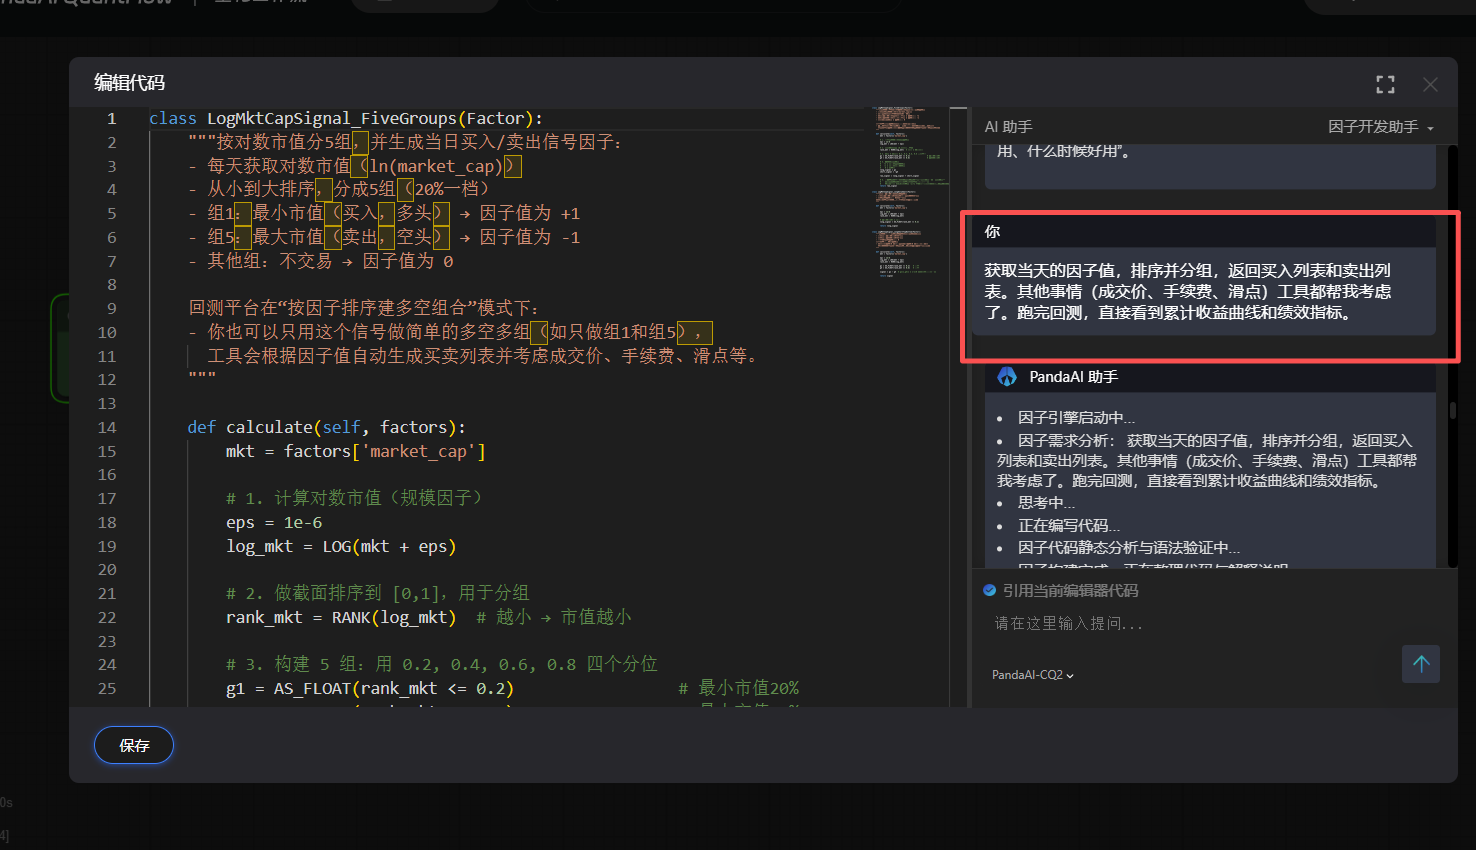Click the comment '# 1. 计算对数市值（规模因子）'
1476x850 pixels.
(354, 499)
